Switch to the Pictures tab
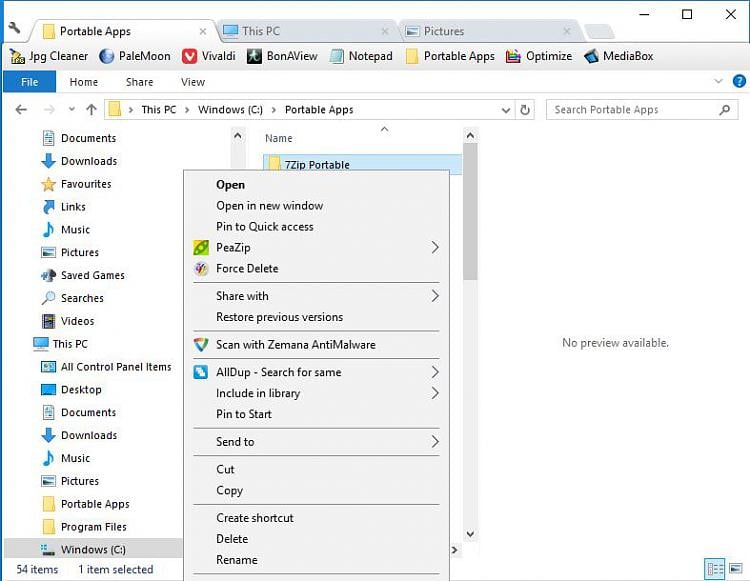This screenshot has width=750, height=581. click(x=489, y=32)
